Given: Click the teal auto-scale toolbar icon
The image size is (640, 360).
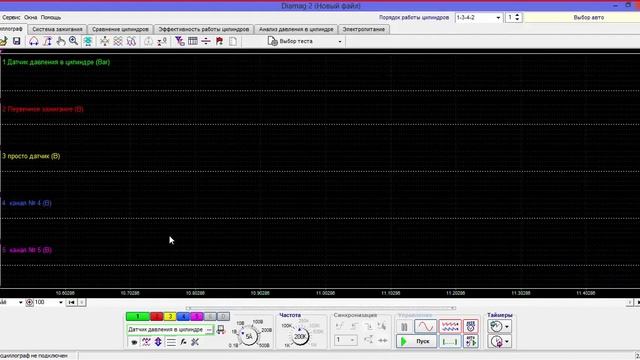Looking at the screenshot, I should coord(88,41).
